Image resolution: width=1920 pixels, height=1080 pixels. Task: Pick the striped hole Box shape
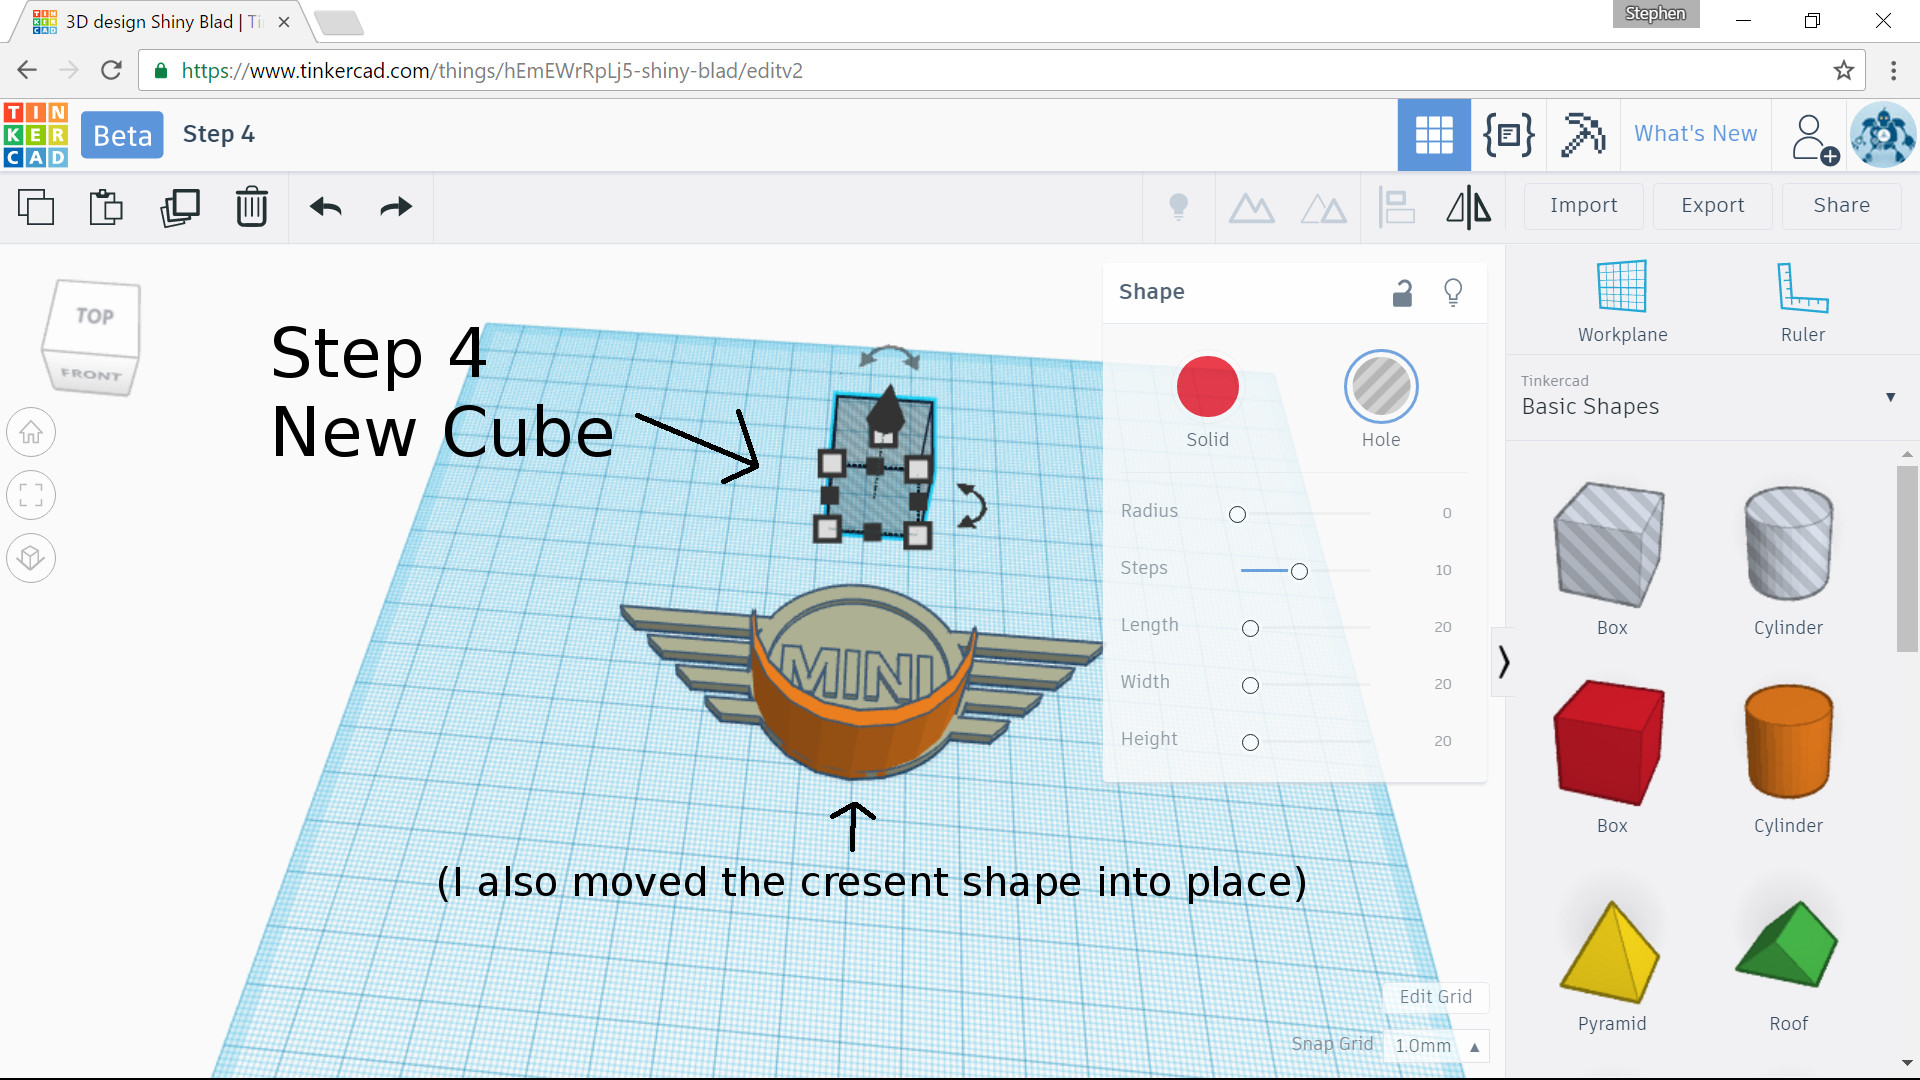tap(1609, 545)
